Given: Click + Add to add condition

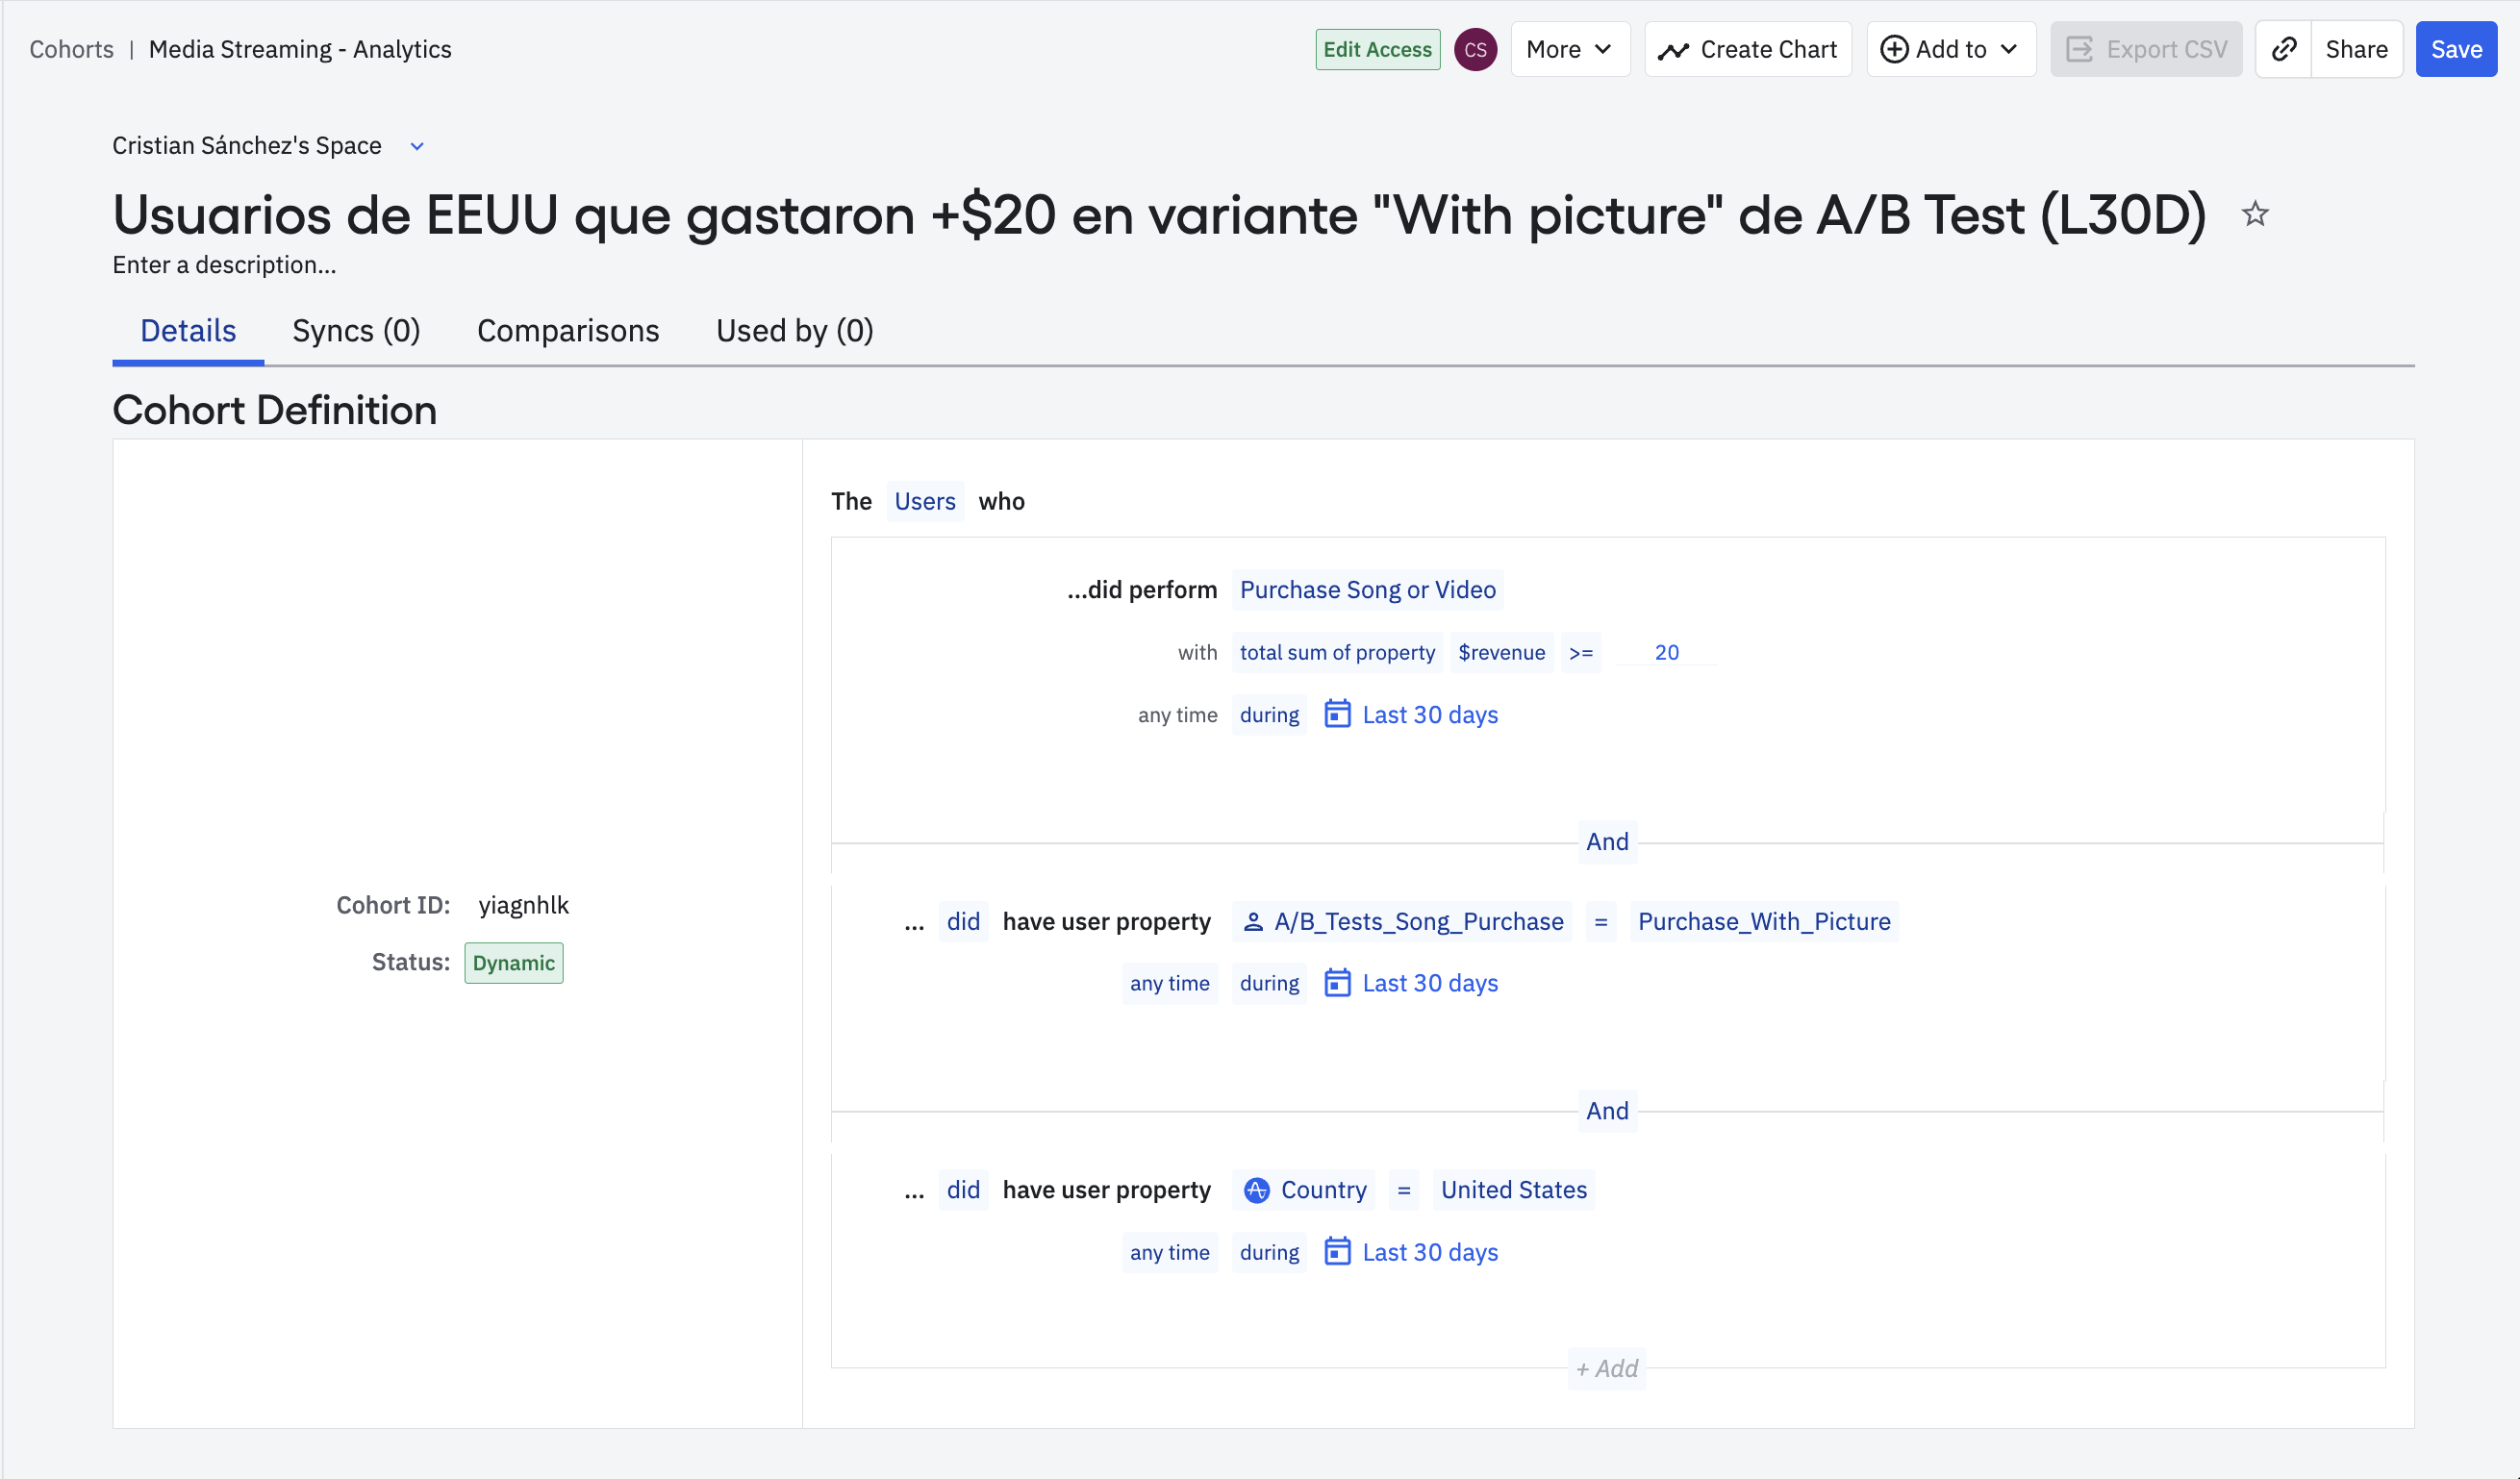Looking at the screenshot, I should pyautogui.click(x=1607, y=1368).
